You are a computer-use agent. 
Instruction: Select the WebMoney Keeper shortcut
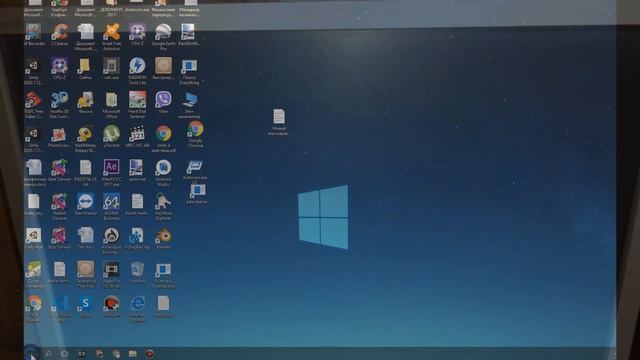pyautogui.click(x=85, y=139)
